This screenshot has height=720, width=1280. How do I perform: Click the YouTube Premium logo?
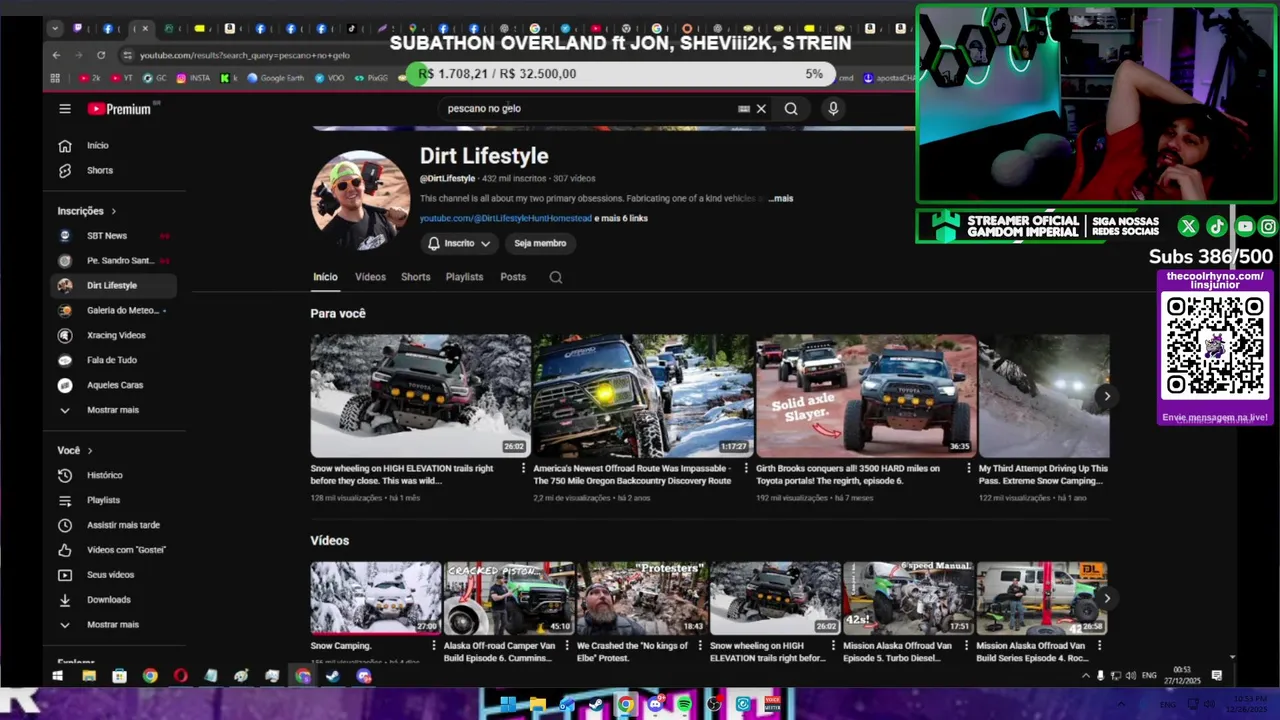tap(119, 109)
